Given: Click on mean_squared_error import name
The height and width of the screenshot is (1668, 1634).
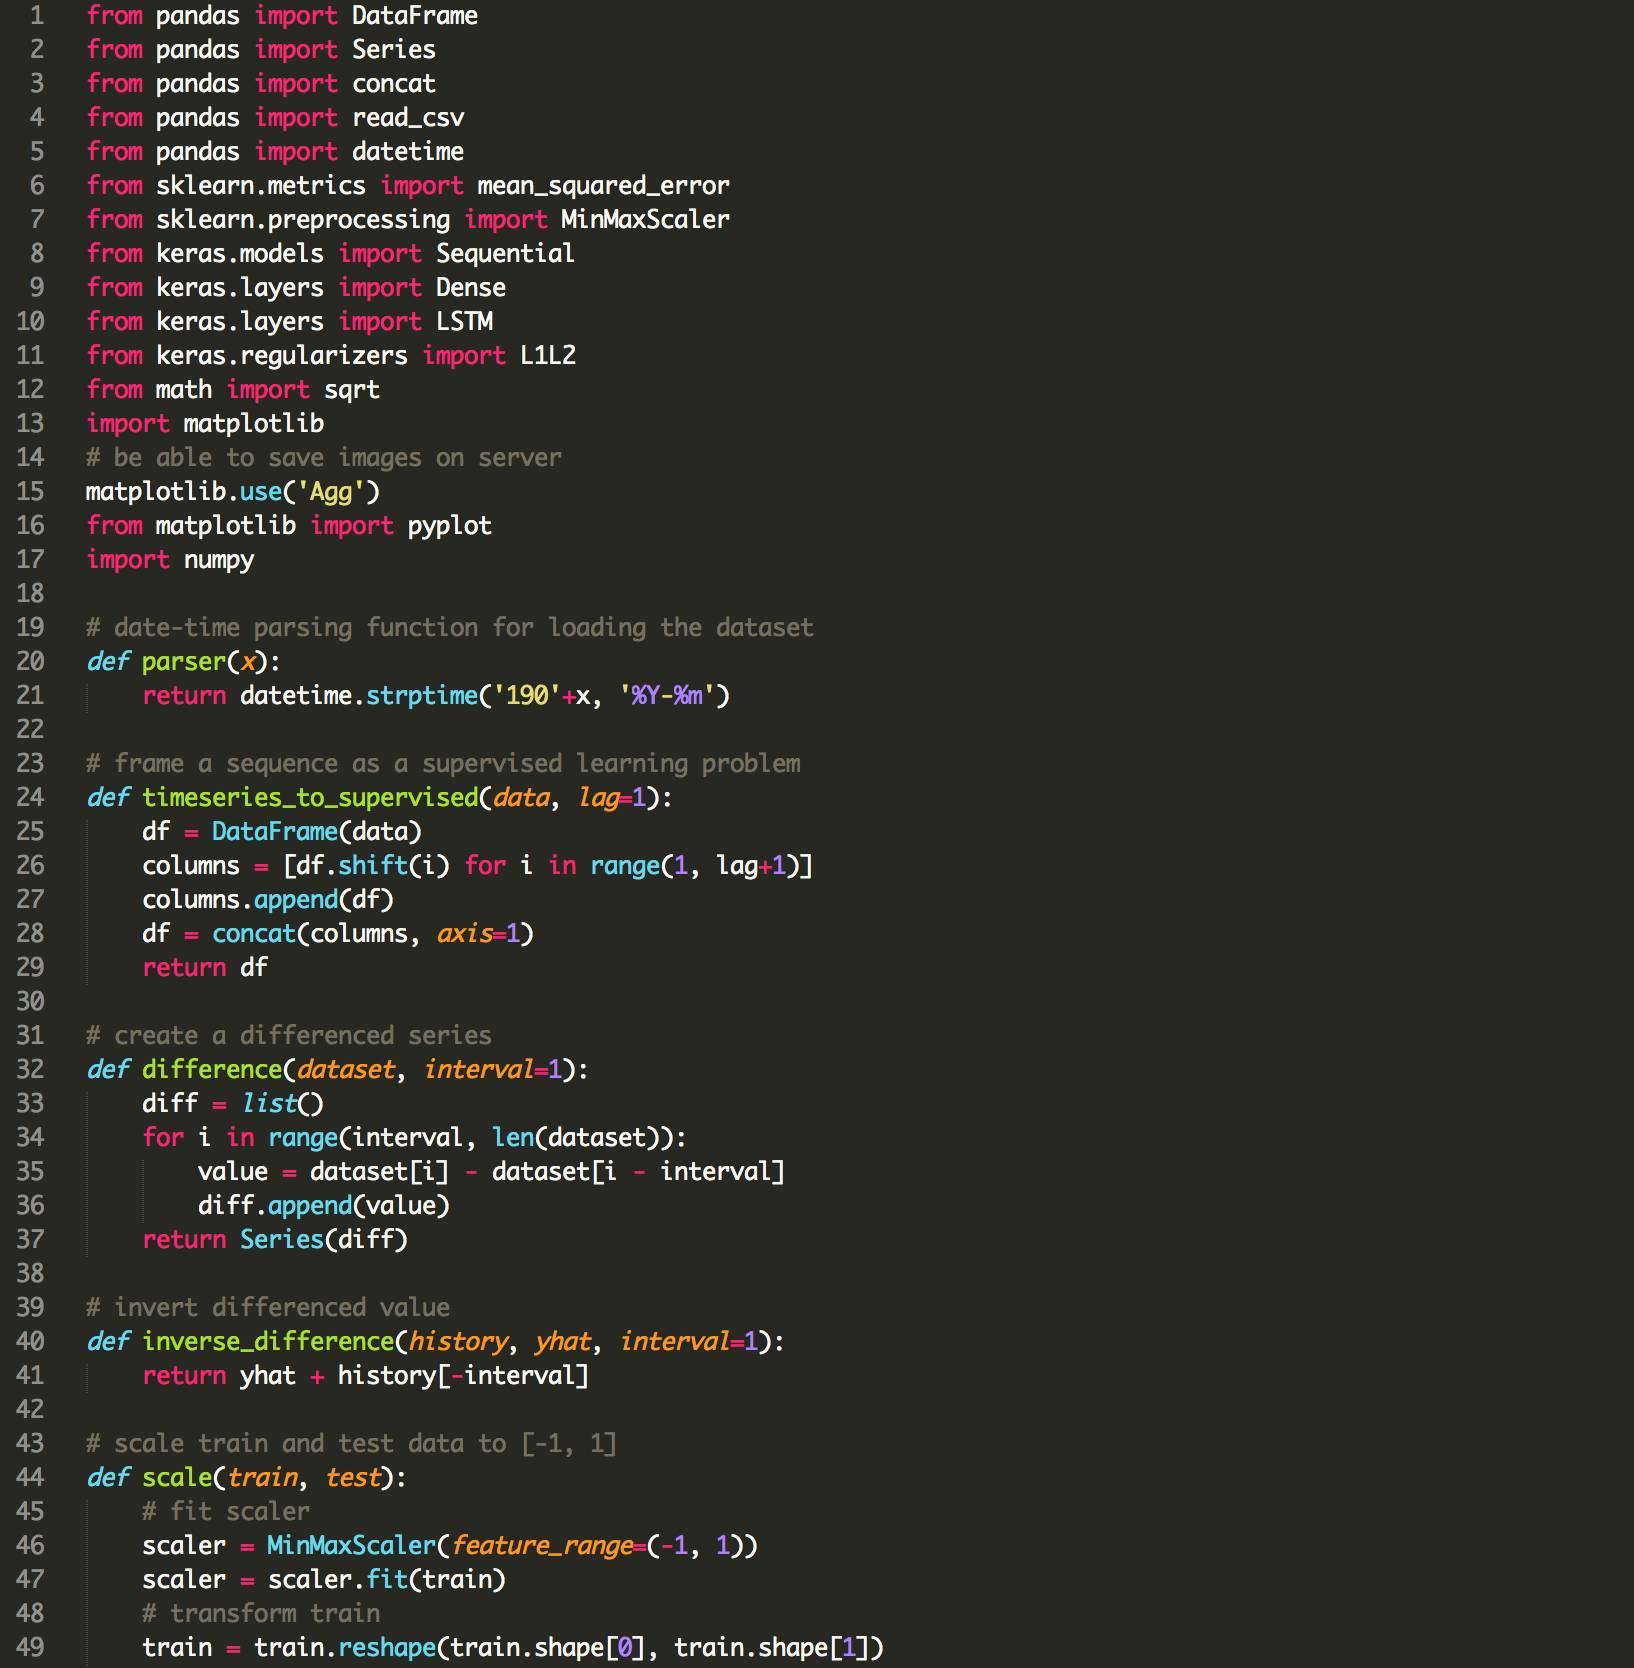Looking at the screenshot, I should (603, 186).
